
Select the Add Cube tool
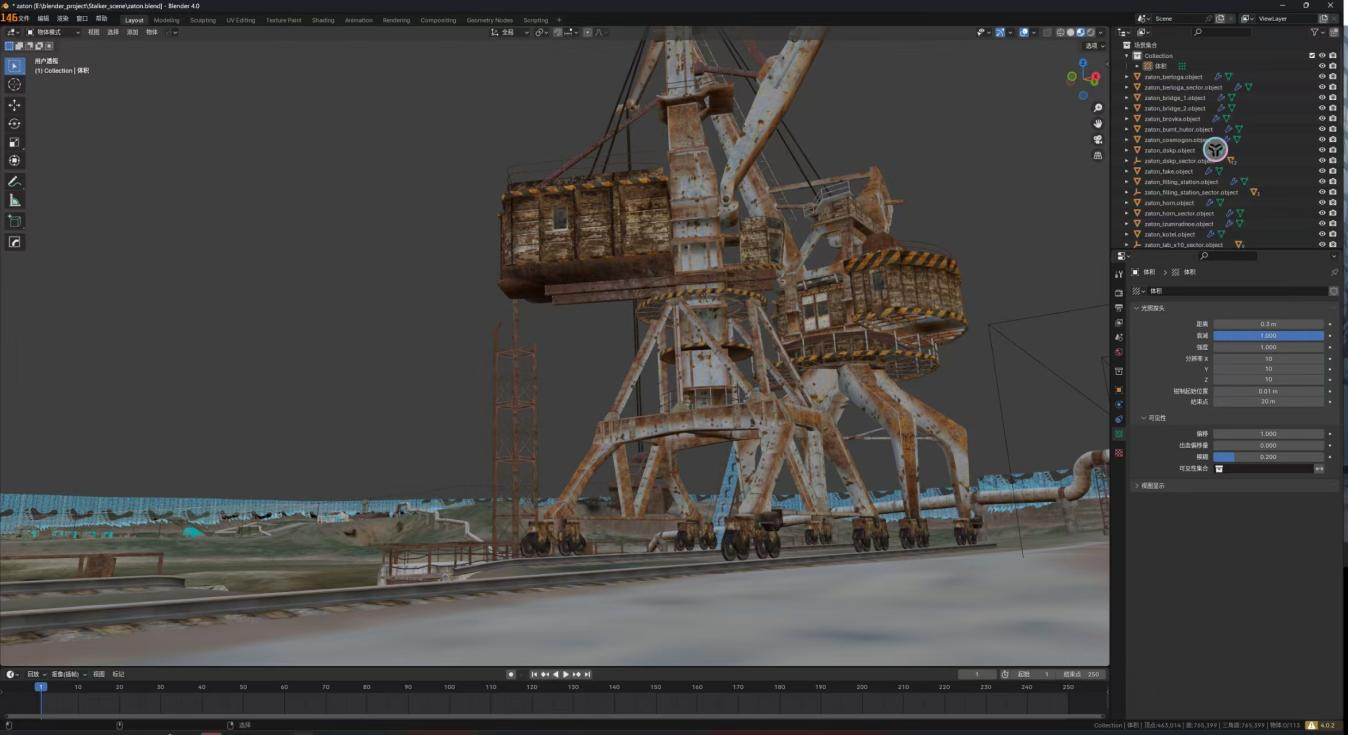pyautogui.click(x=14, y=221)
